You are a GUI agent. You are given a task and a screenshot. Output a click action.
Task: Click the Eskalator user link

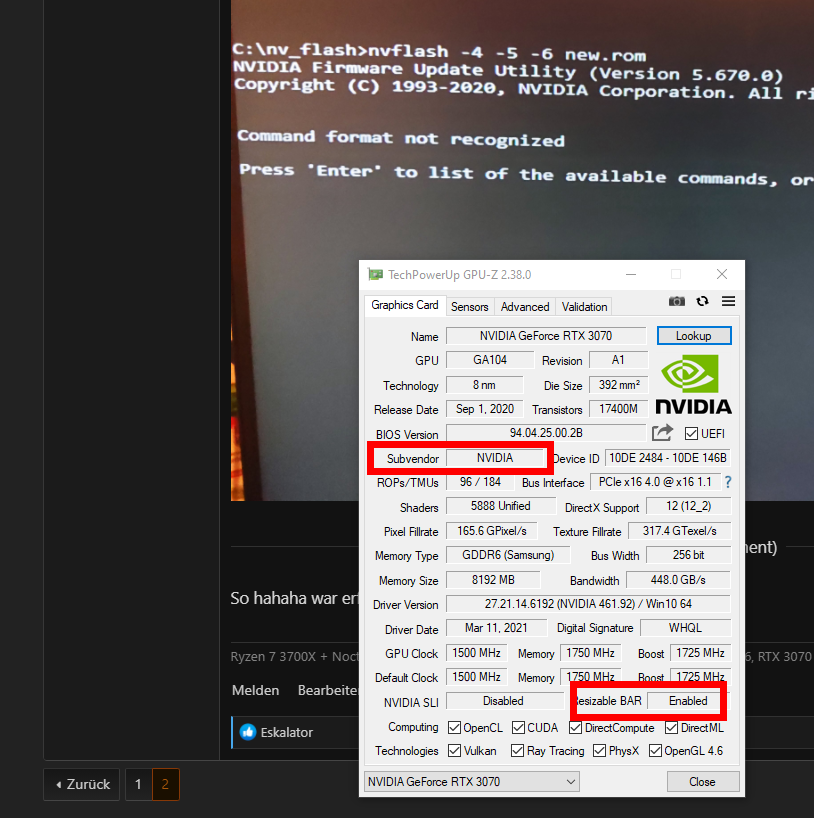[286, 732]
